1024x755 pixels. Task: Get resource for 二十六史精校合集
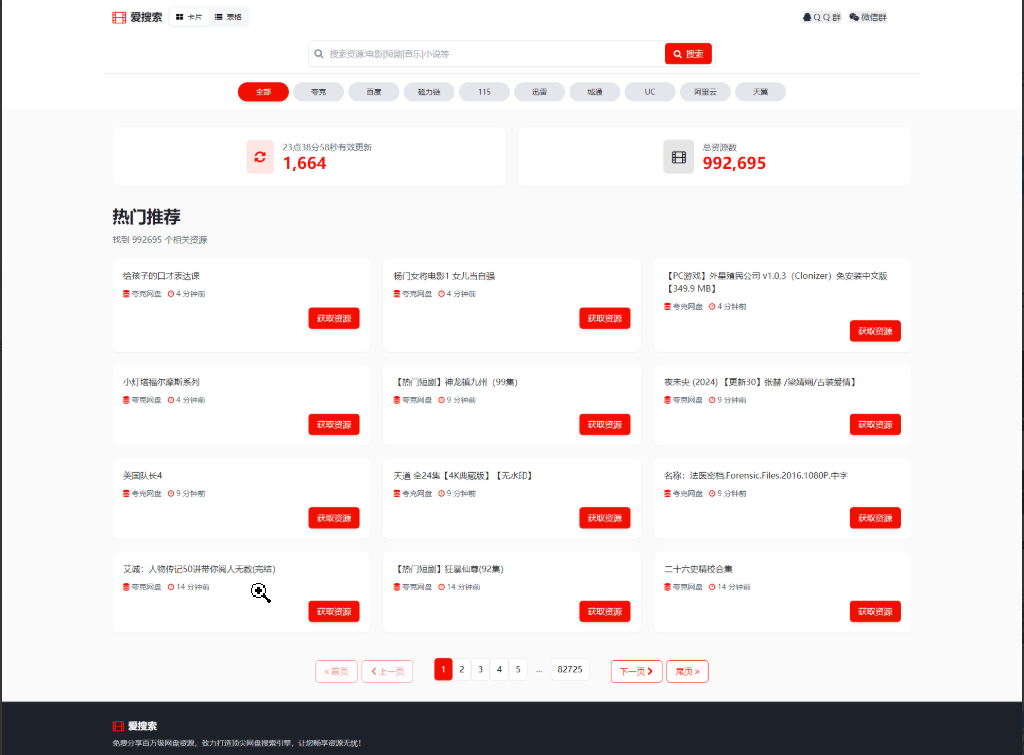(875, 611)
